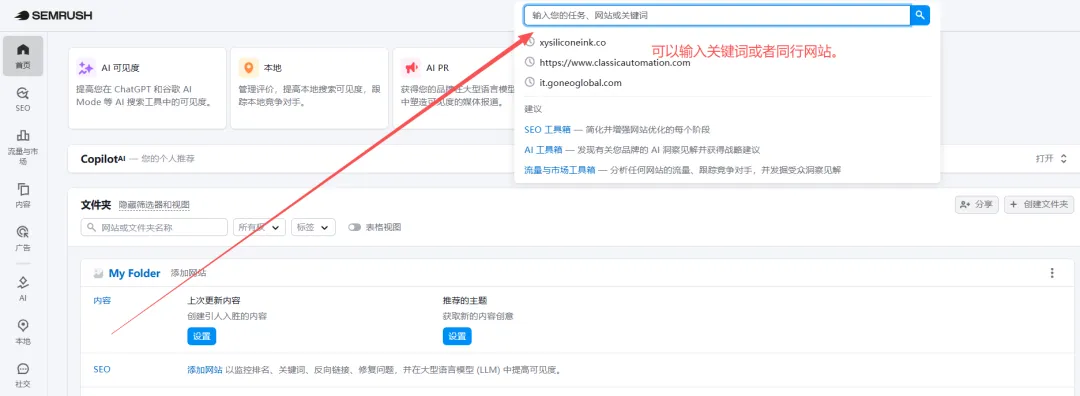Open the 本地 card
Screen dimensions: 1080x396
[x=309, y=87]
